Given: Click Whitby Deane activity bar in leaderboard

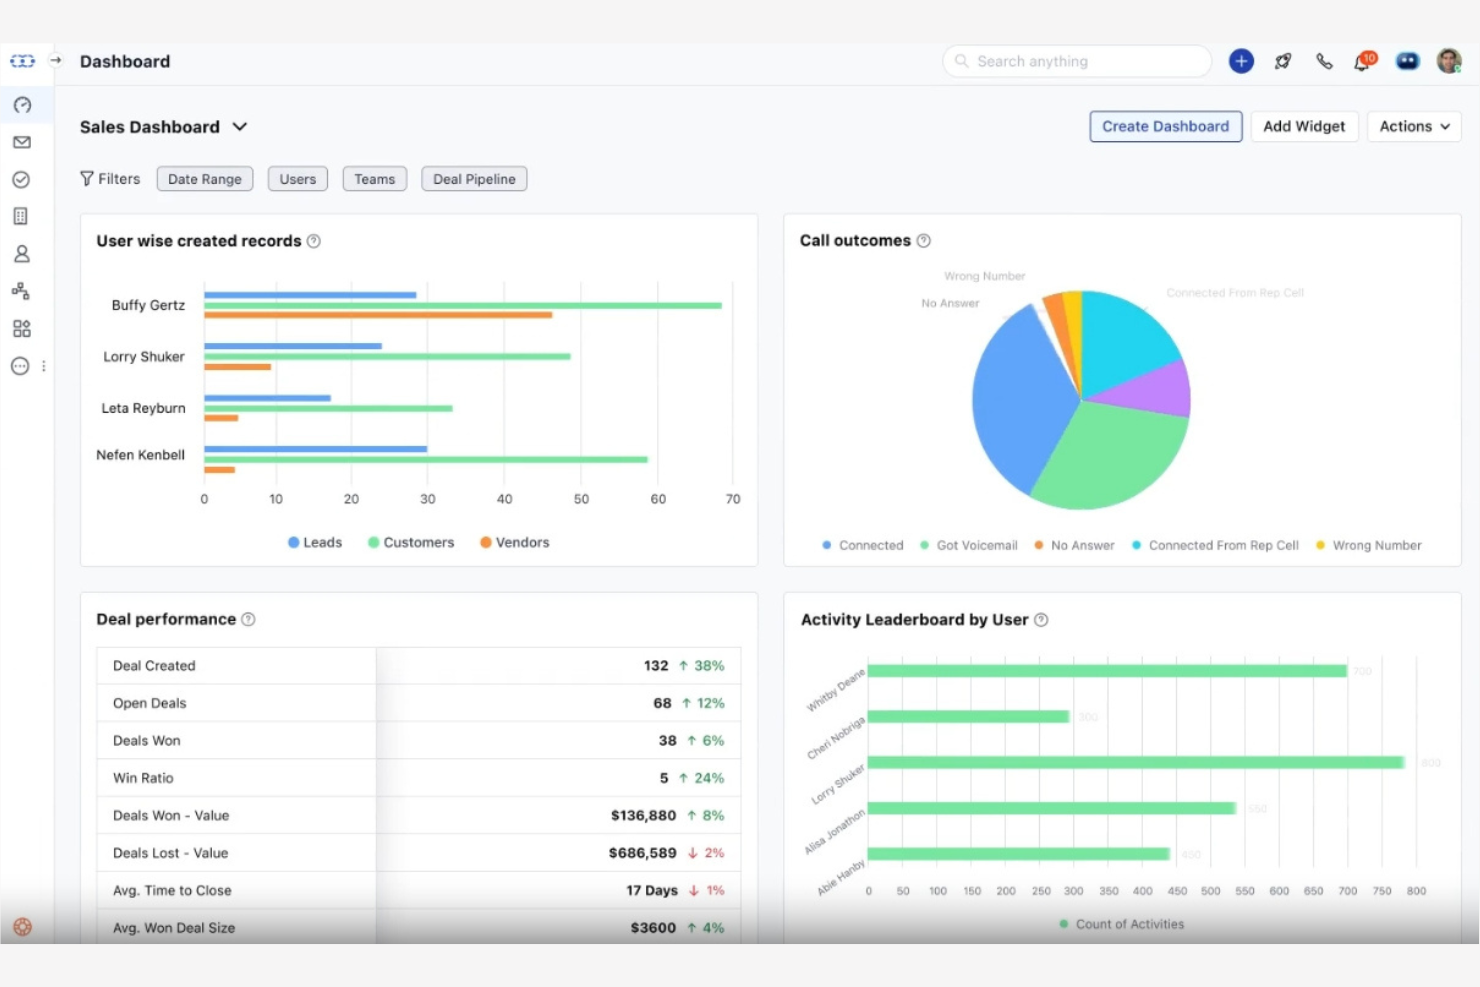Looking at the screenshot, I should coord(1107,670).
